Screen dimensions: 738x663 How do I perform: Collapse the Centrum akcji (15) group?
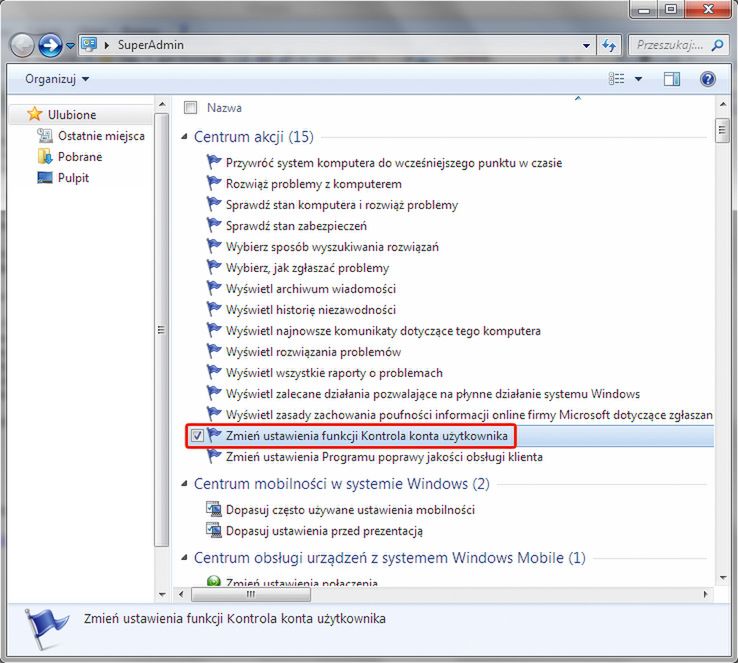pyautogui.click(x=184, y=137)
